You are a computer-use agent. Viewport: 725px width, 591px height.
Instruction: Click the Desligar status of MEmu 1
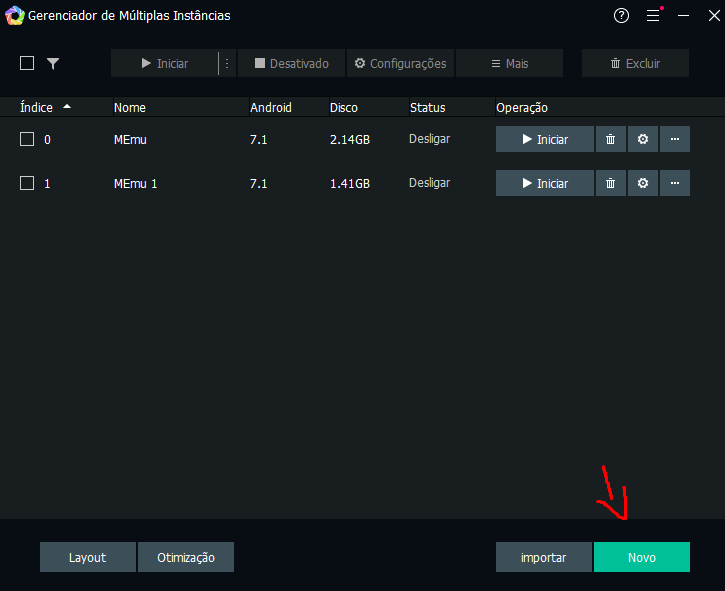point(430,183)
